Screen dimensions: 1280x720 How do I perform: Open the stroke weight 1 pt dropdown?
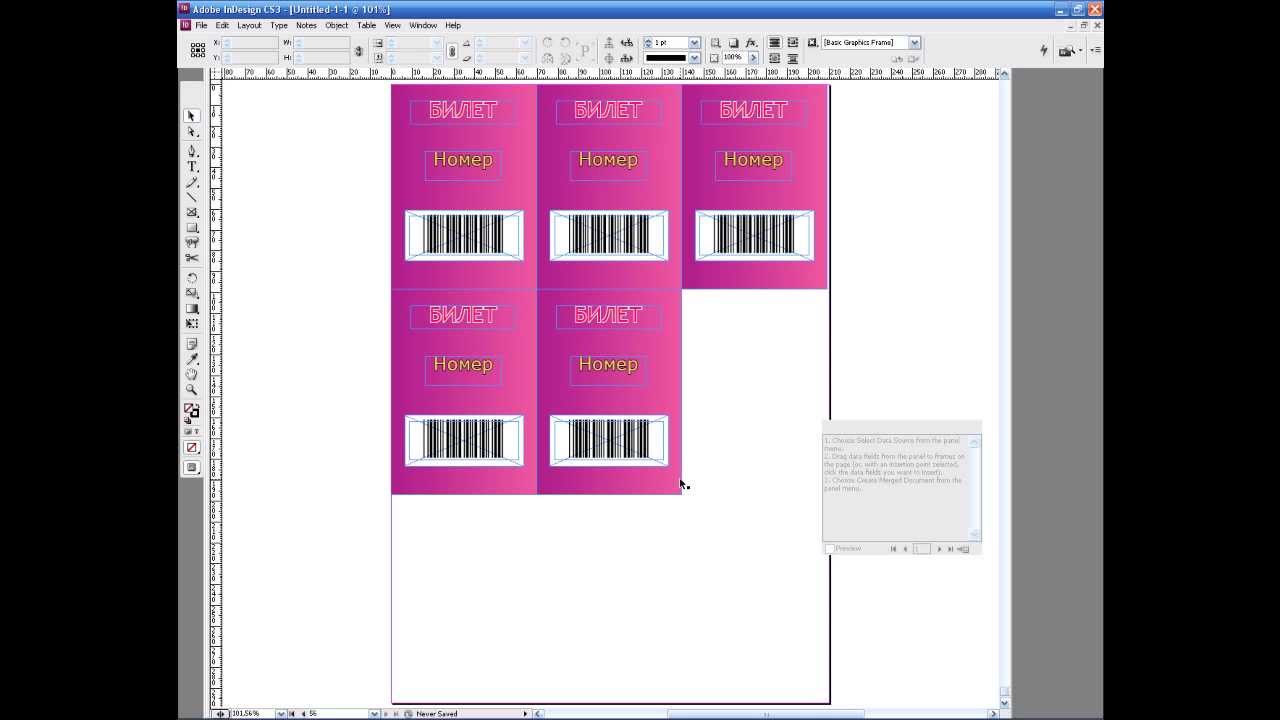tap(694, 43)
